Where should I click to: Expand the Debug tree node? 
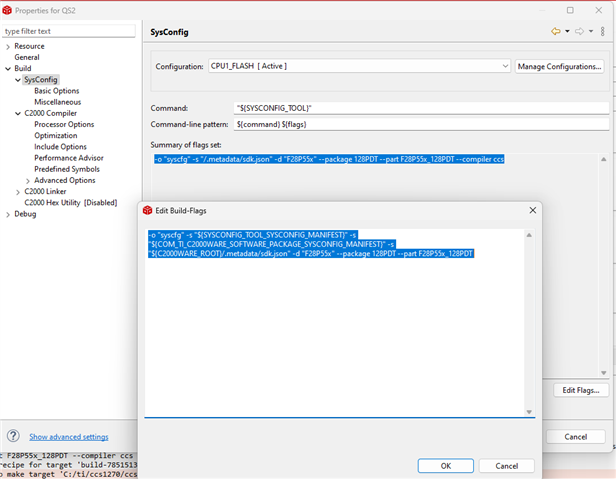point(8,215)
